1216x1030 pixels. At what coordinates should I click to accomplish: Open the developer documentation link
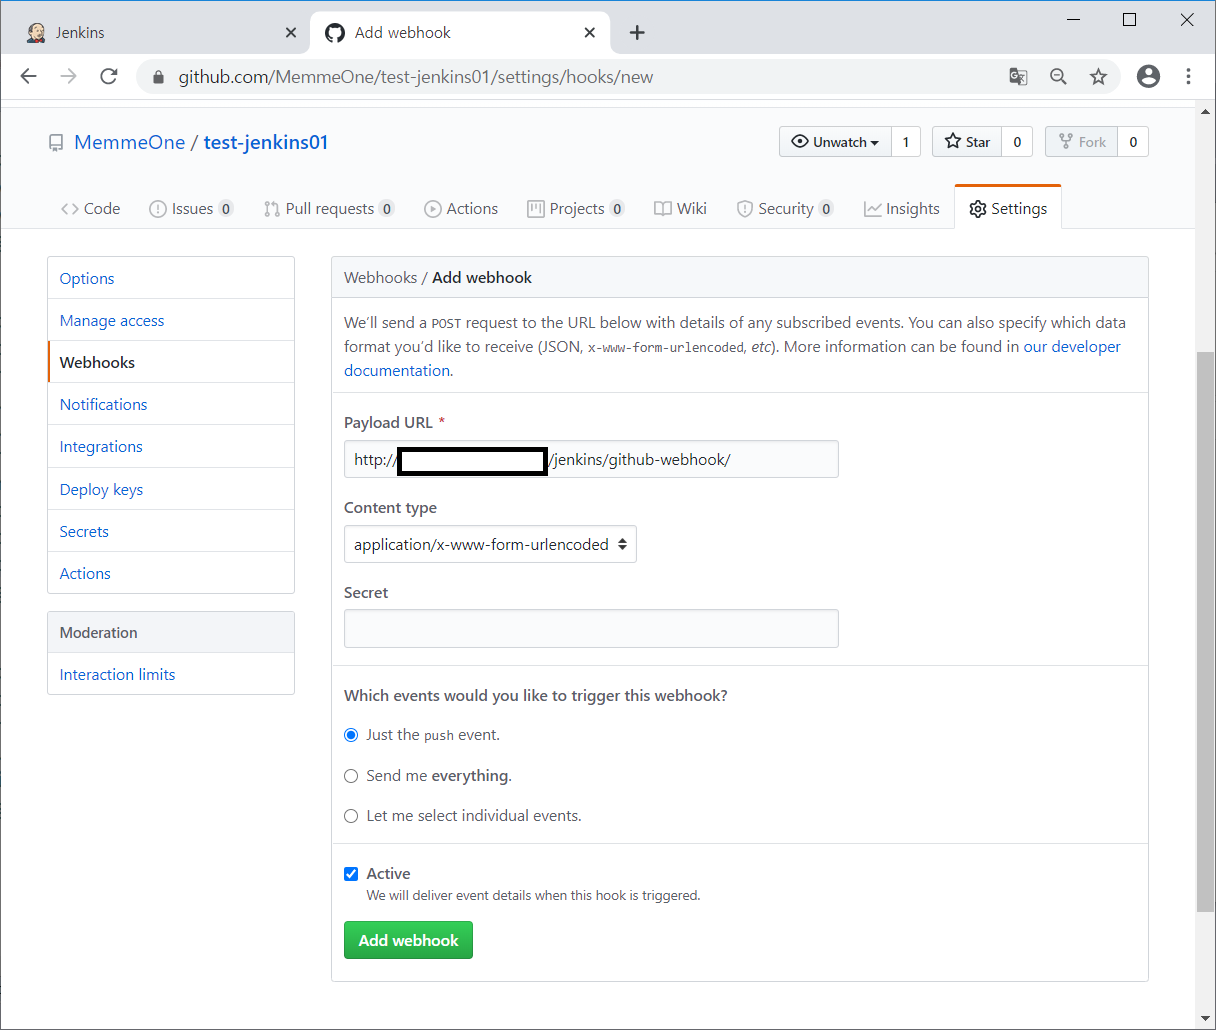tap(1071, 346)
